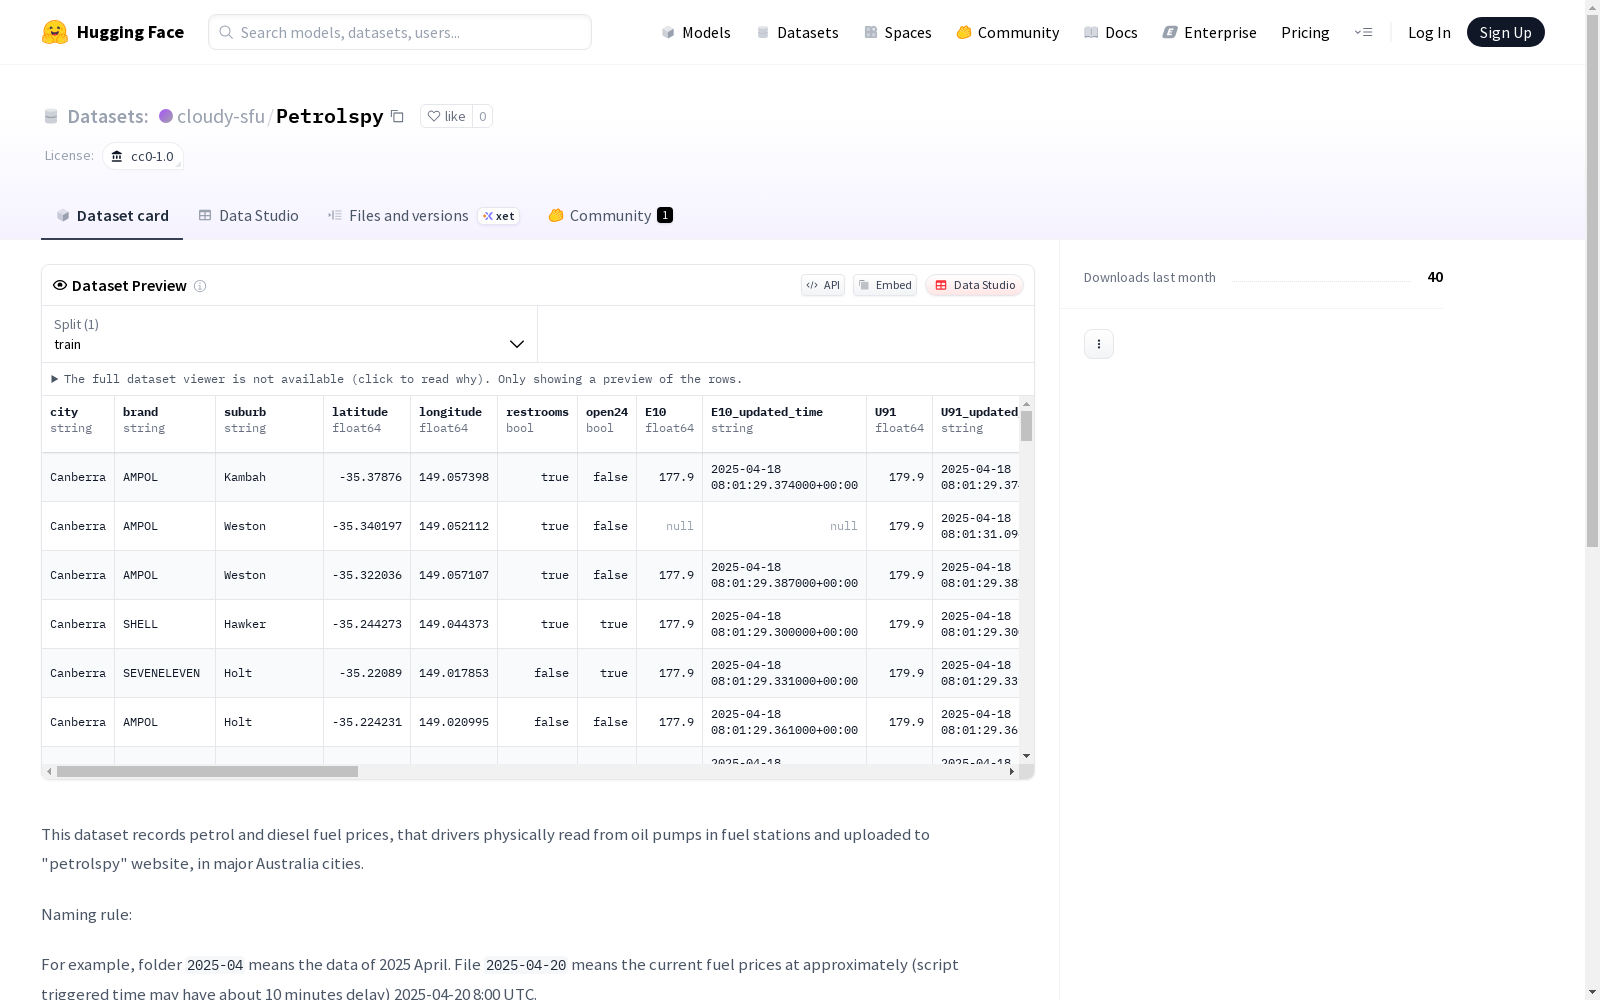
Task: Click the Hugging Face emoji logo
Action: click(x=55, y=32)
